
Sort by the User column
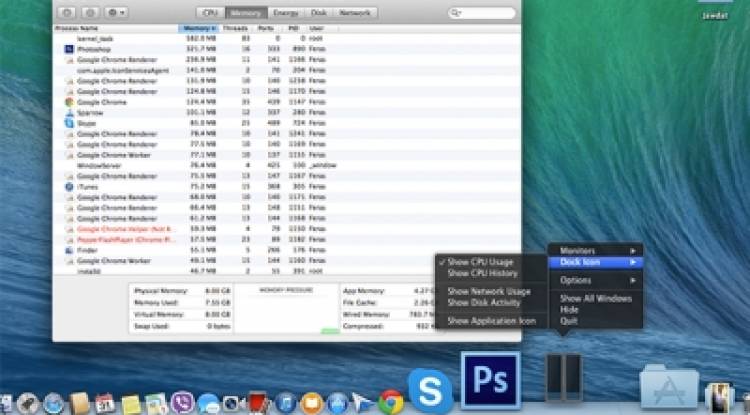pyautogui.click(x=321, y=29)
